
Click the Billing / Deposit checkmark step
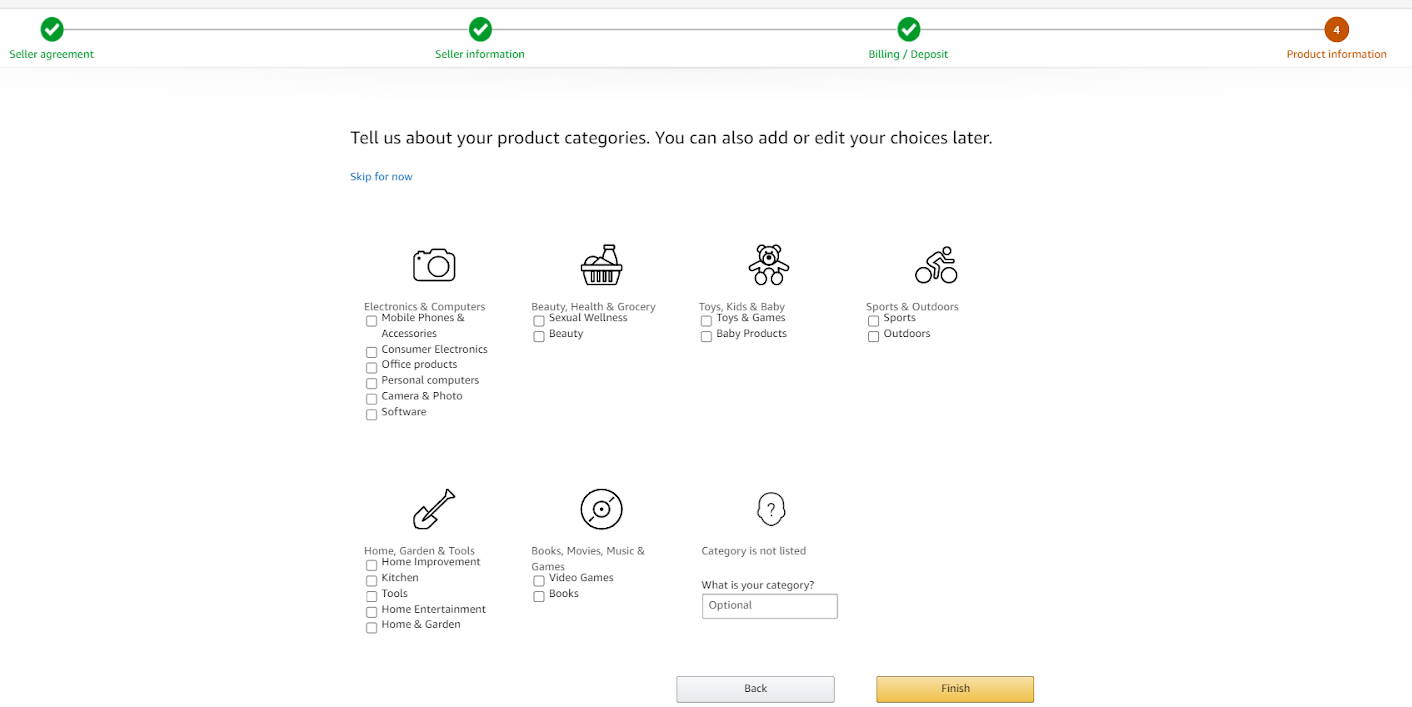908,30
